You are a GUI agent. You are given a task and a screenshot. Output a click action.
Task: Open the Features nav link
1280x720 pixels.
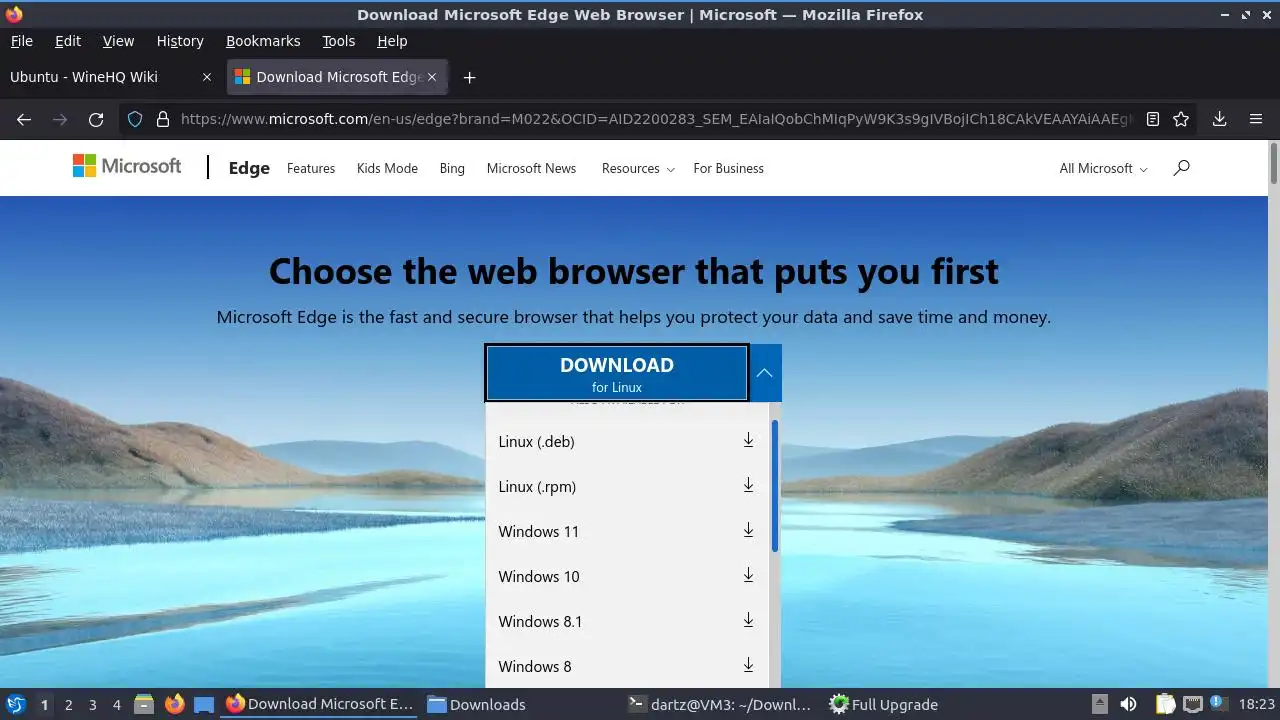pos(311,168)
